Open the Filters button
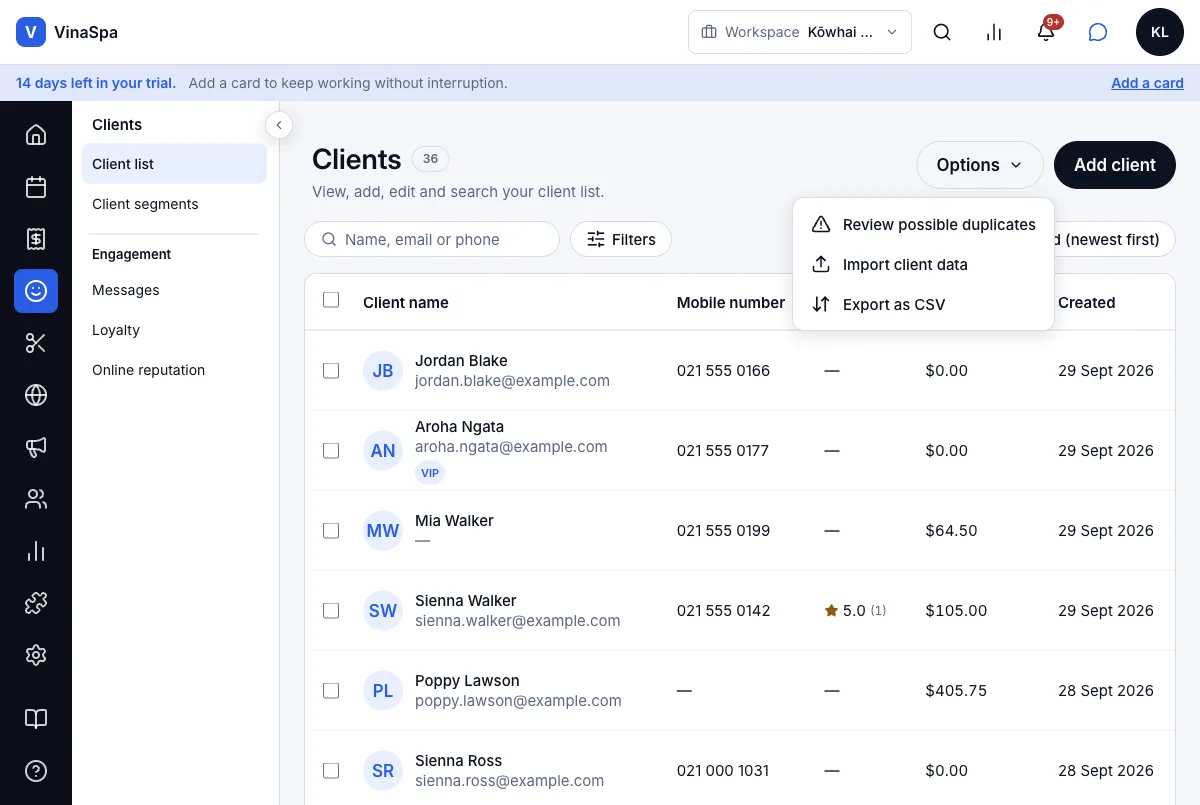The image size is (1200, 805). [621, 239]
